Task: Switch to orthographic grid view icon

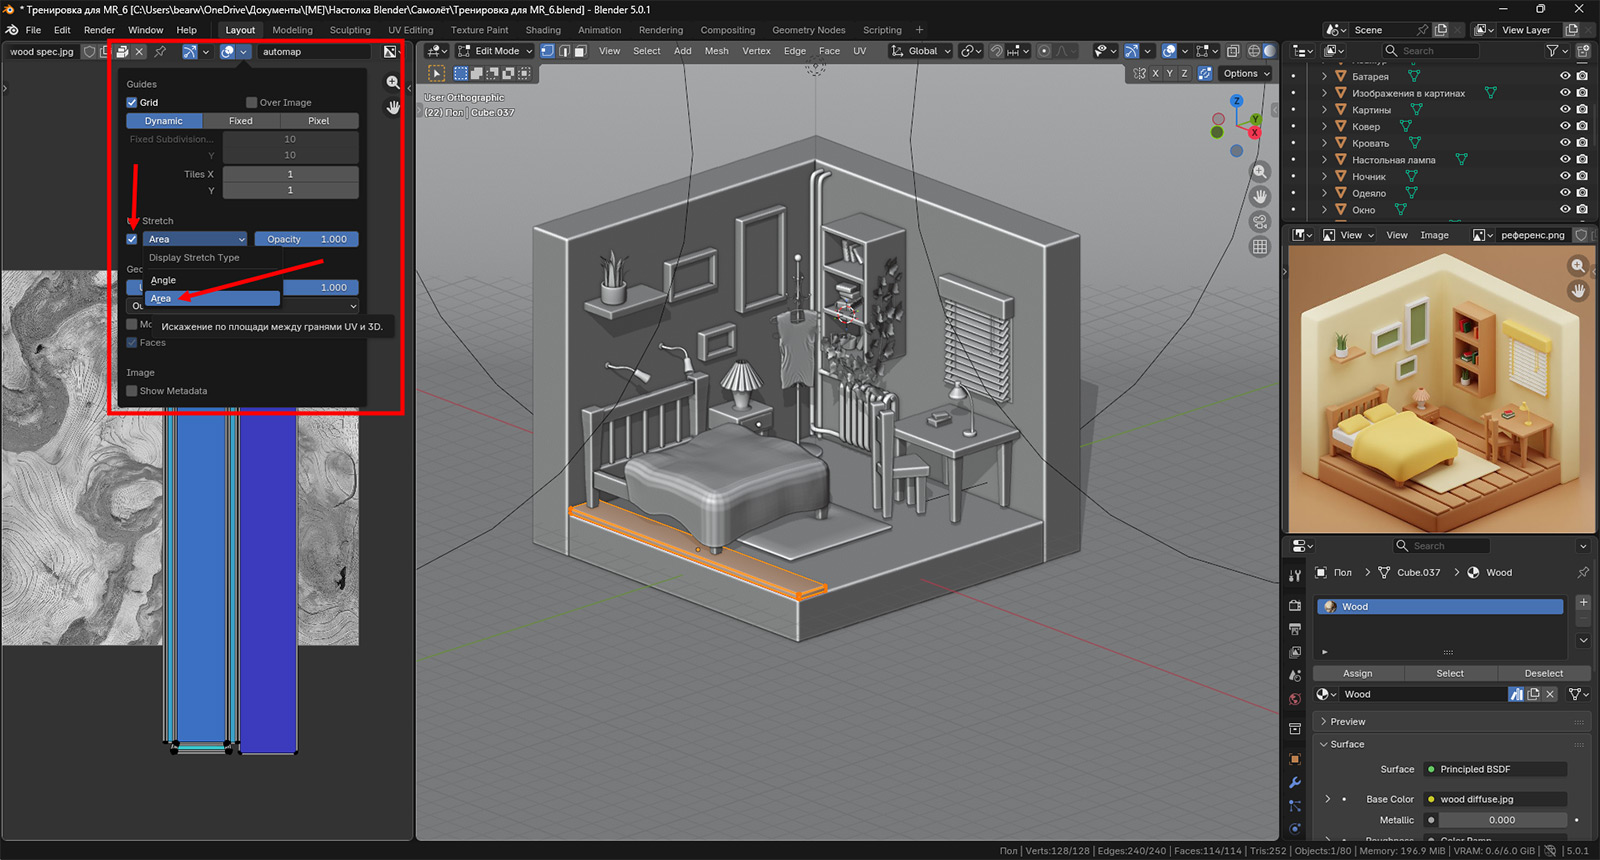Action: 1260,247
